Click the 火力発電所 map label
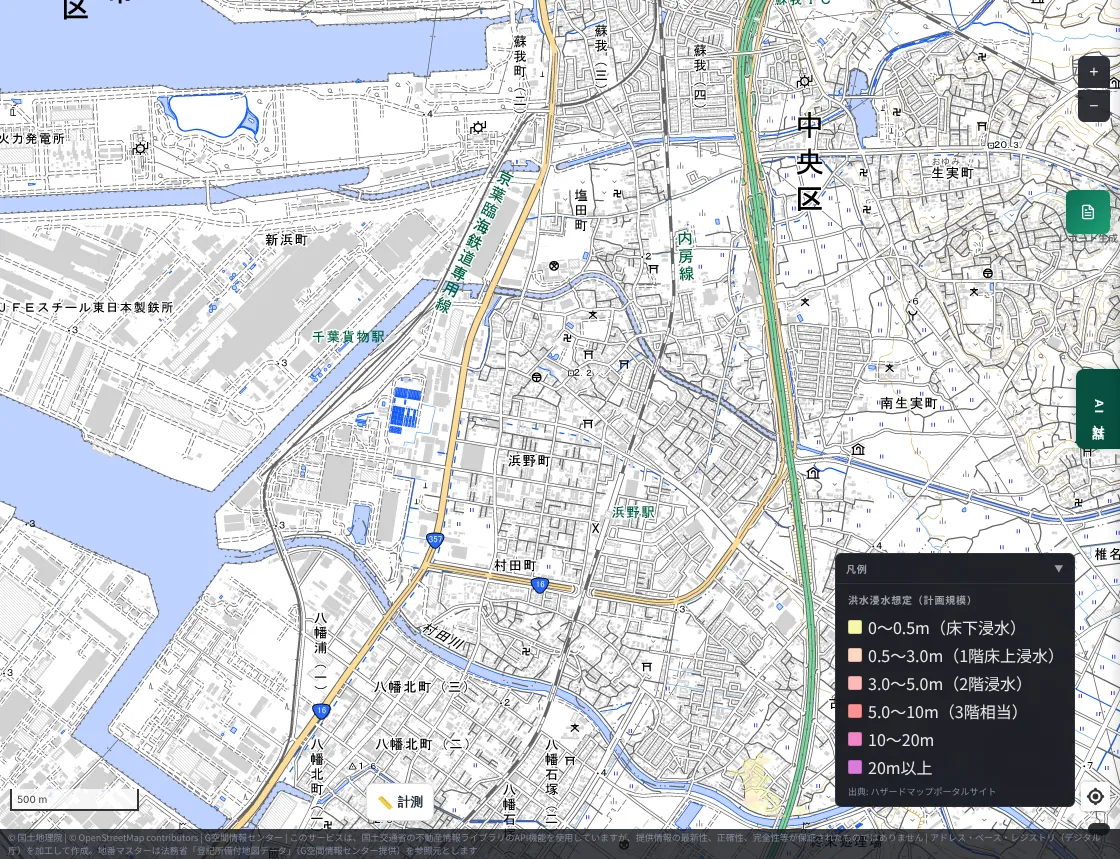 [x=32, y=139]
